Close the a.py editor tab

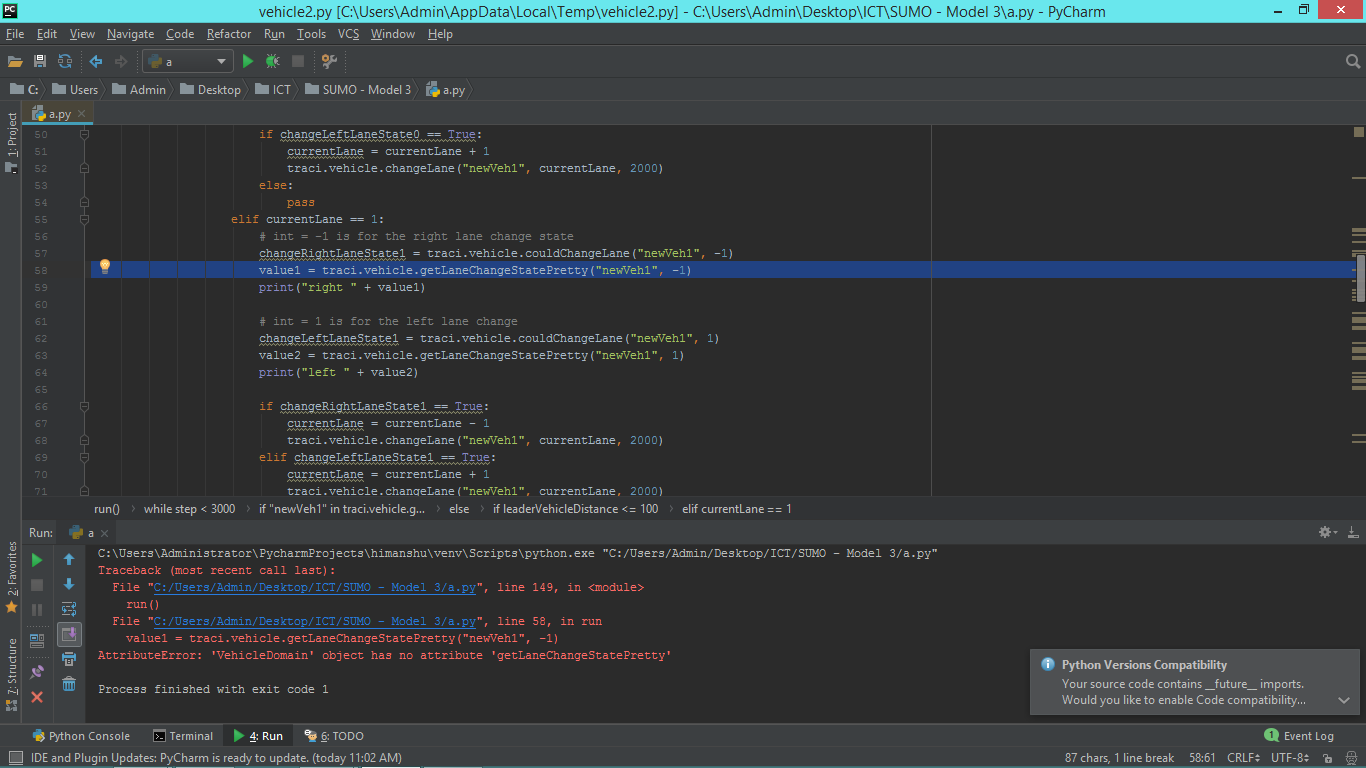pos(81,115)
